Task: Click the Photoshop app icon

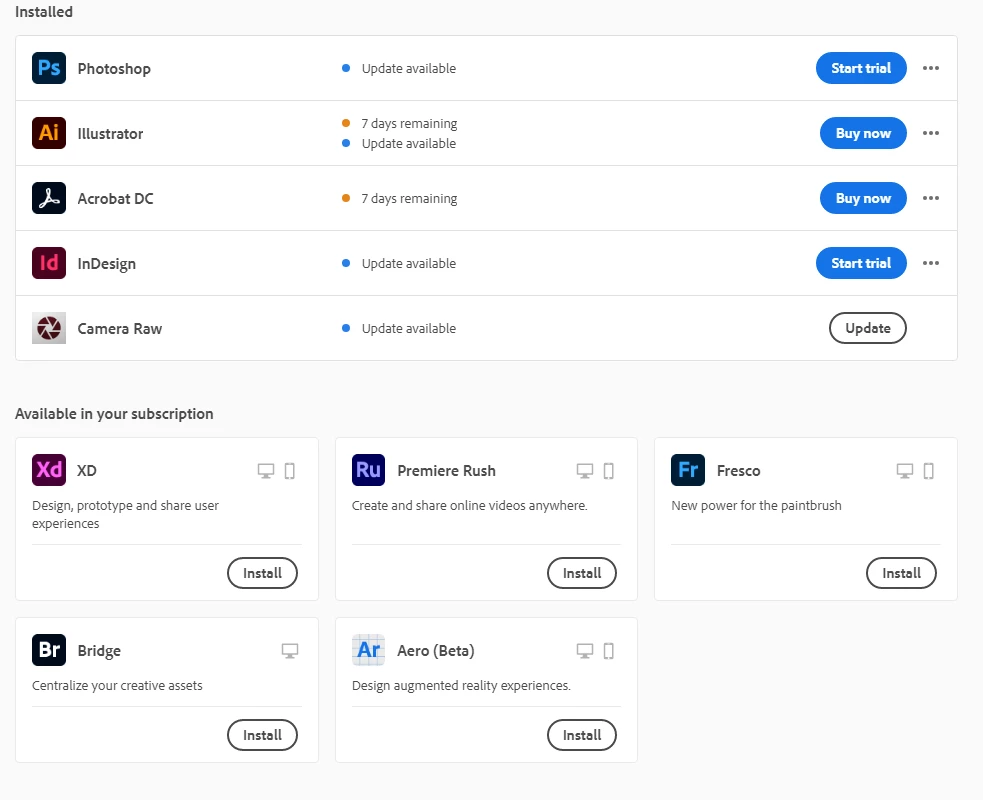Action: coord(49,68)
